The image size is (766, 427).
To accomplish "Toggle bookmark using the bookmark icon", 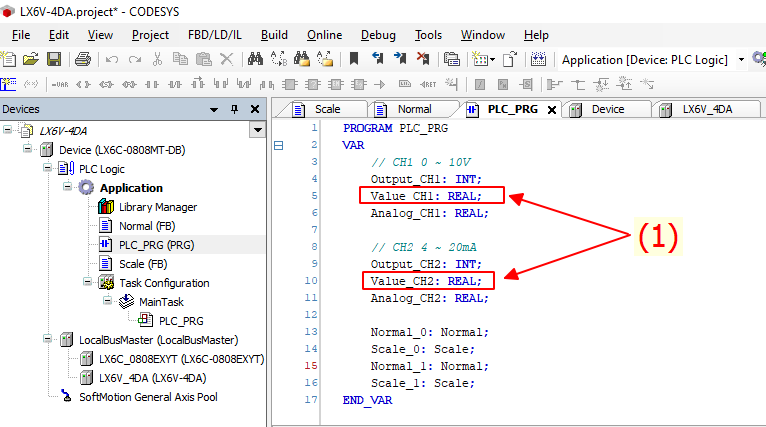I will click(x=353, y=60).
